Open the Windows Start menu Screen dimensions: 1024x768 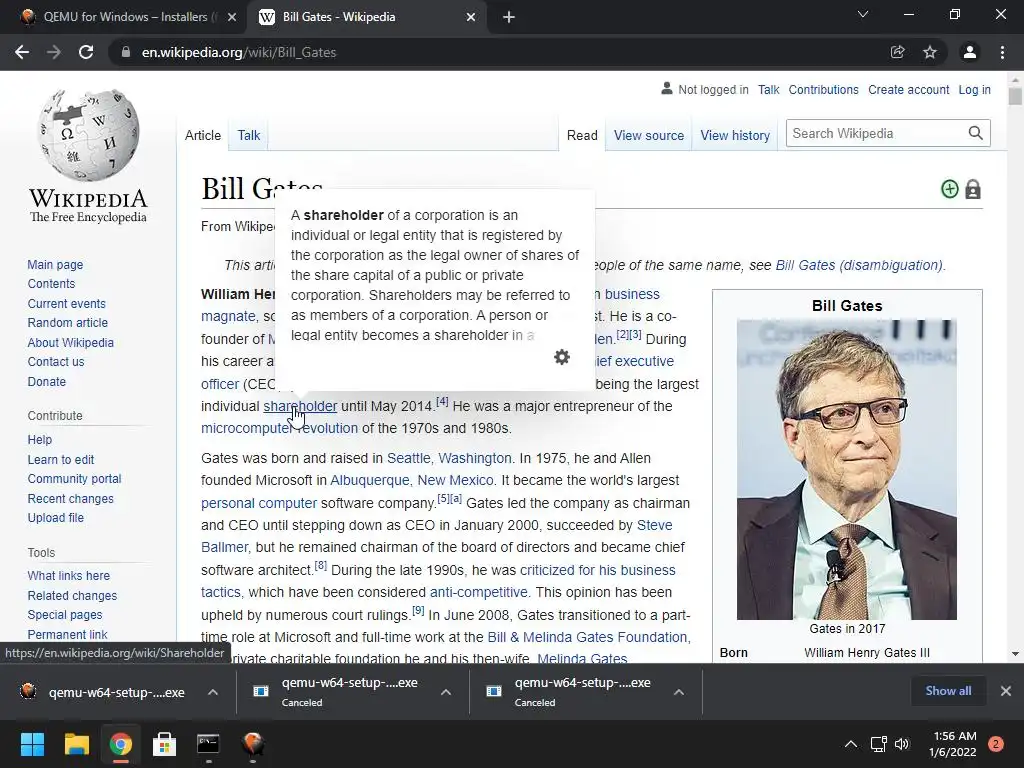point(32,744)
